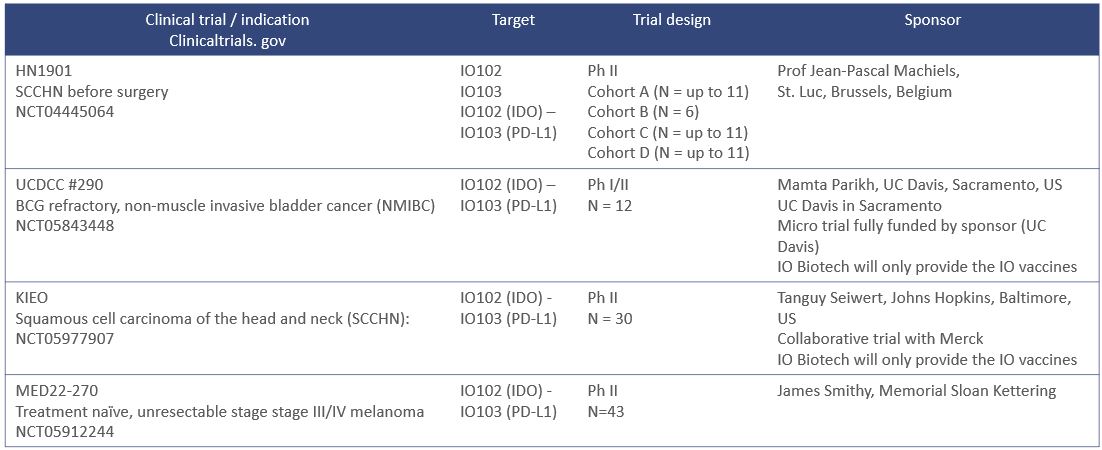Click the NCT05843448 trial identifier
This screenshot has height=450, width=1102.
pyautogui.click(x=65, y=226)
